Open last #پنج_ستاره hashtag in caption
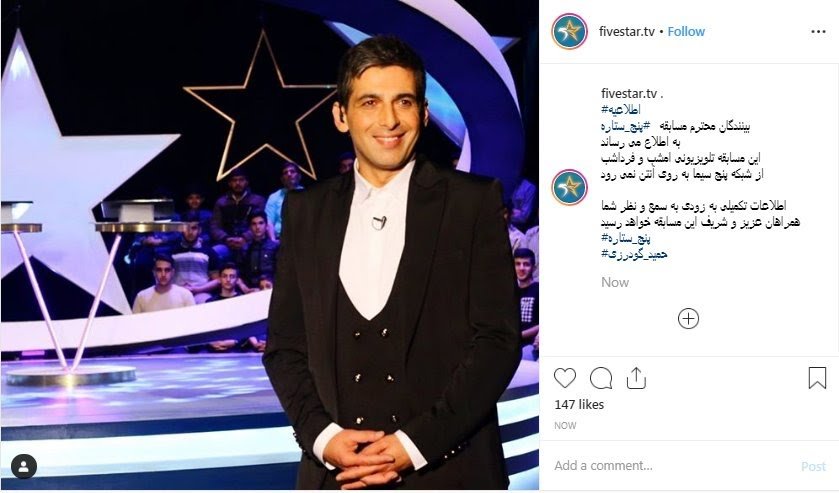This screenshot has width=839, height=493. point(626,238)
